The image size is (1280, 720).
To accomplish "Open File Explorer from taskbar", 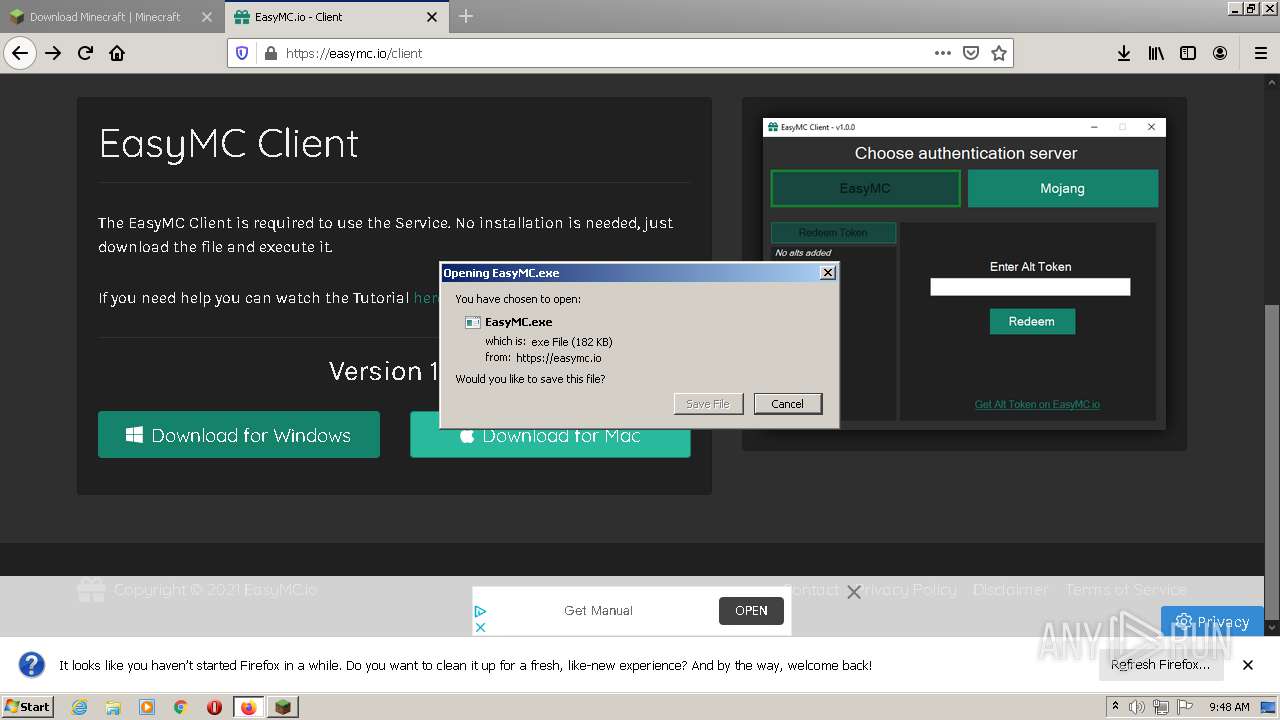I will [x=113, y=707].
